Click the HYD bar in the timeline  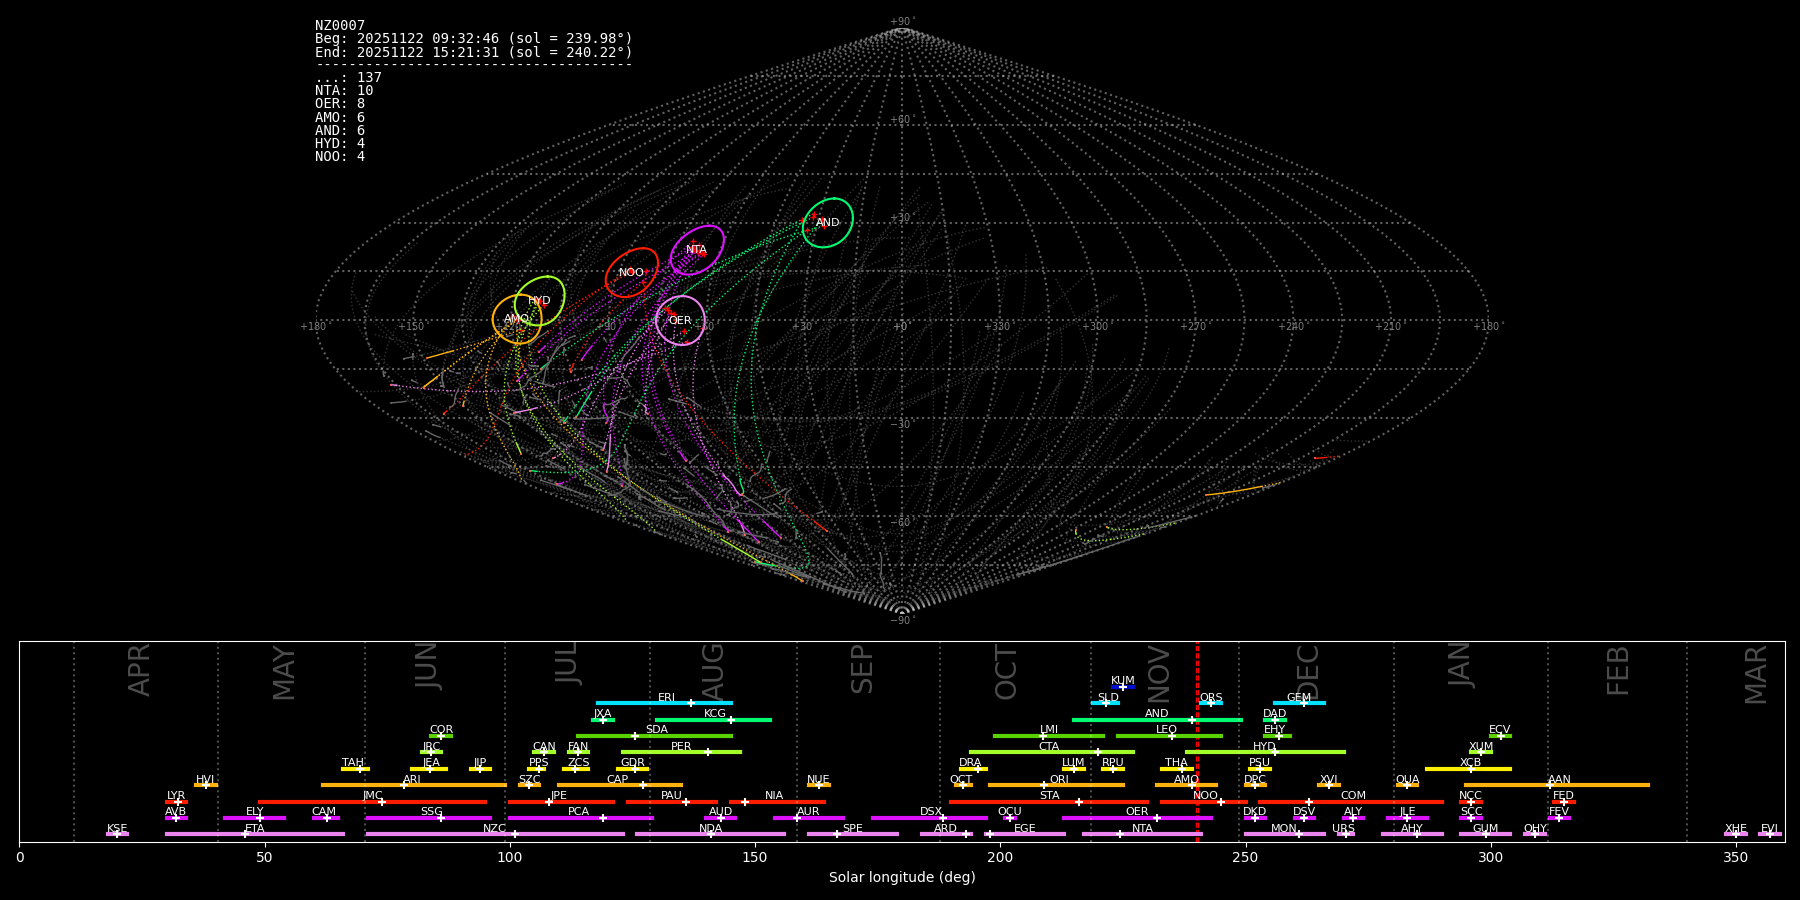(x=1265, y=752)
